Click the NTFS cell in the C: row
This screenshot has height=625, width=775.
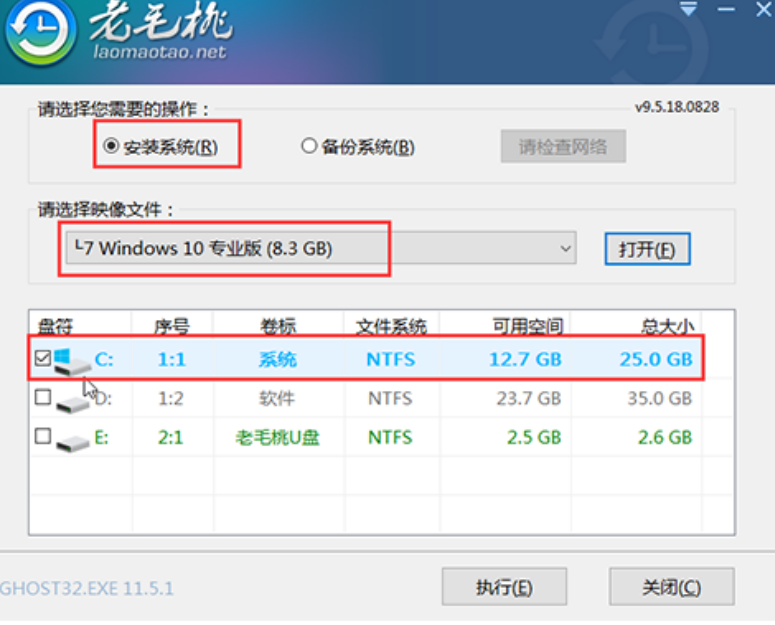click(390, 359)
